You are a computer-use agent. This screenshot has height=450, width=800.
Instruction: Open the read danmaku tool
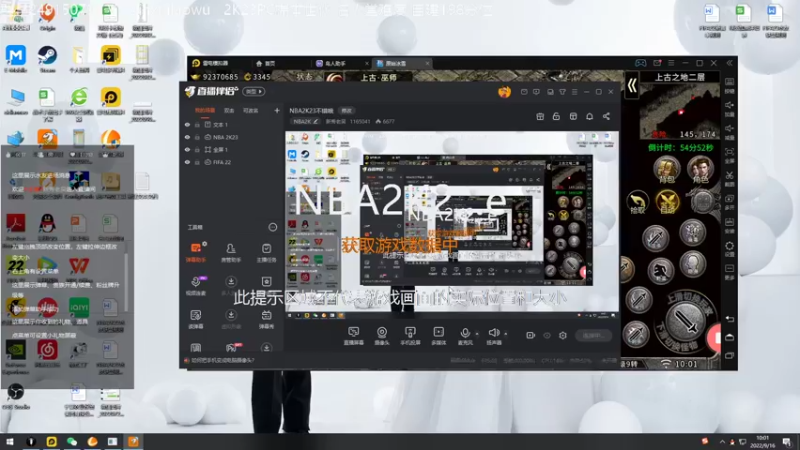tap(196, 319)
